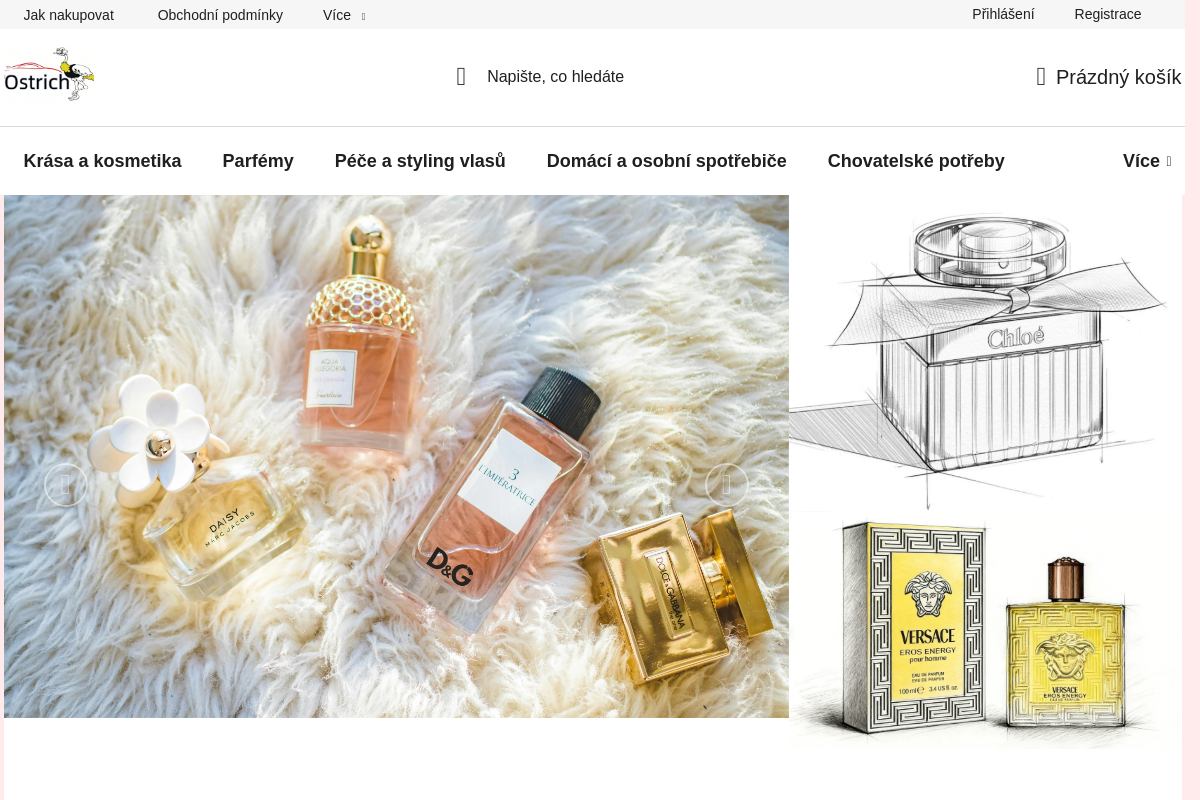1200x800 pixels.
Task: Click the perfume bottles carousel image
Action: point(396,456)
